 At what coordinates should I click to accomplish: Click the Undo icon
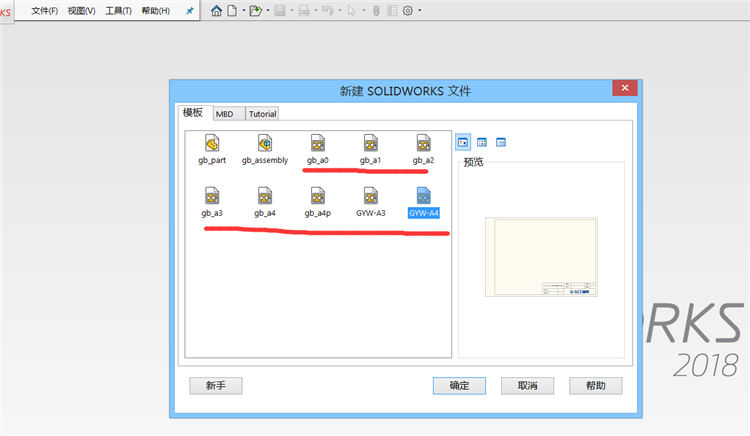328,11
